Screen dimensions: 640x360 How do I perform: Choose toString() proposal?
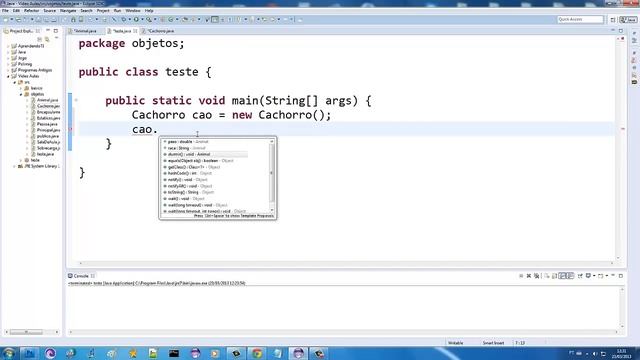[188, 192]
